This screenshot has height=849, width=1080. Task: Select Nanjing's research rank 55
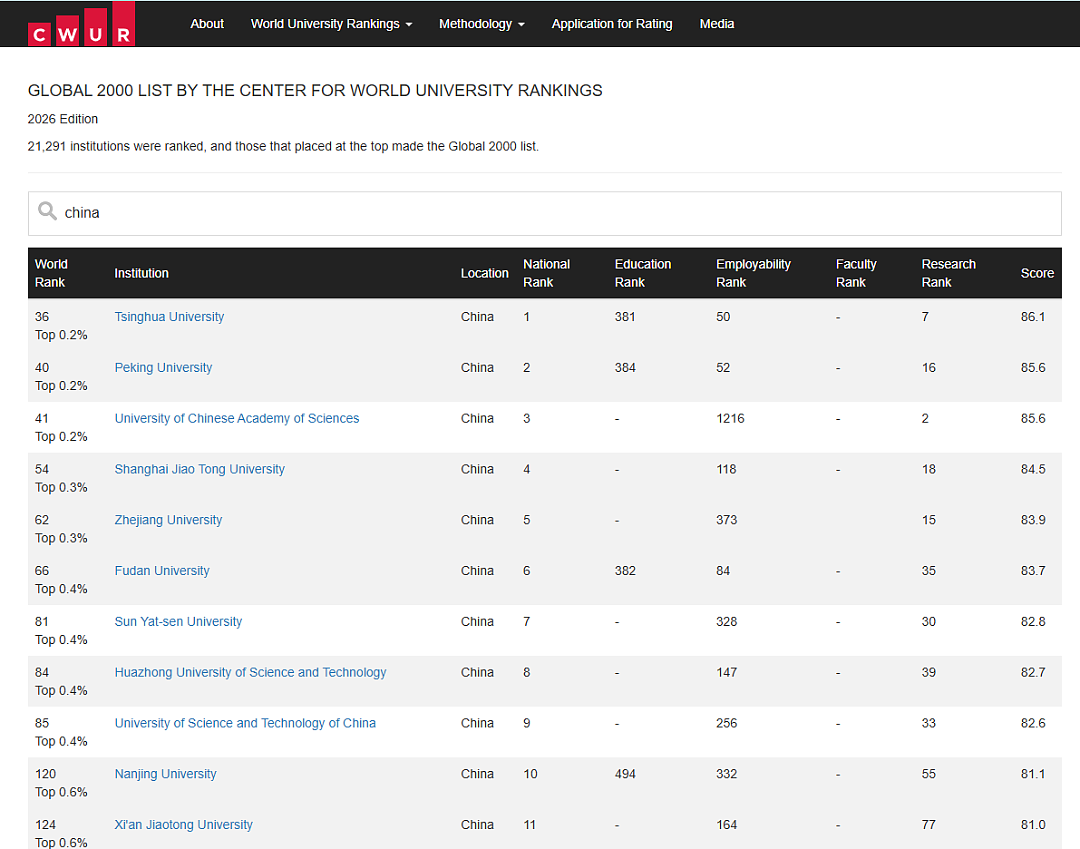click(x=929, y=774)
